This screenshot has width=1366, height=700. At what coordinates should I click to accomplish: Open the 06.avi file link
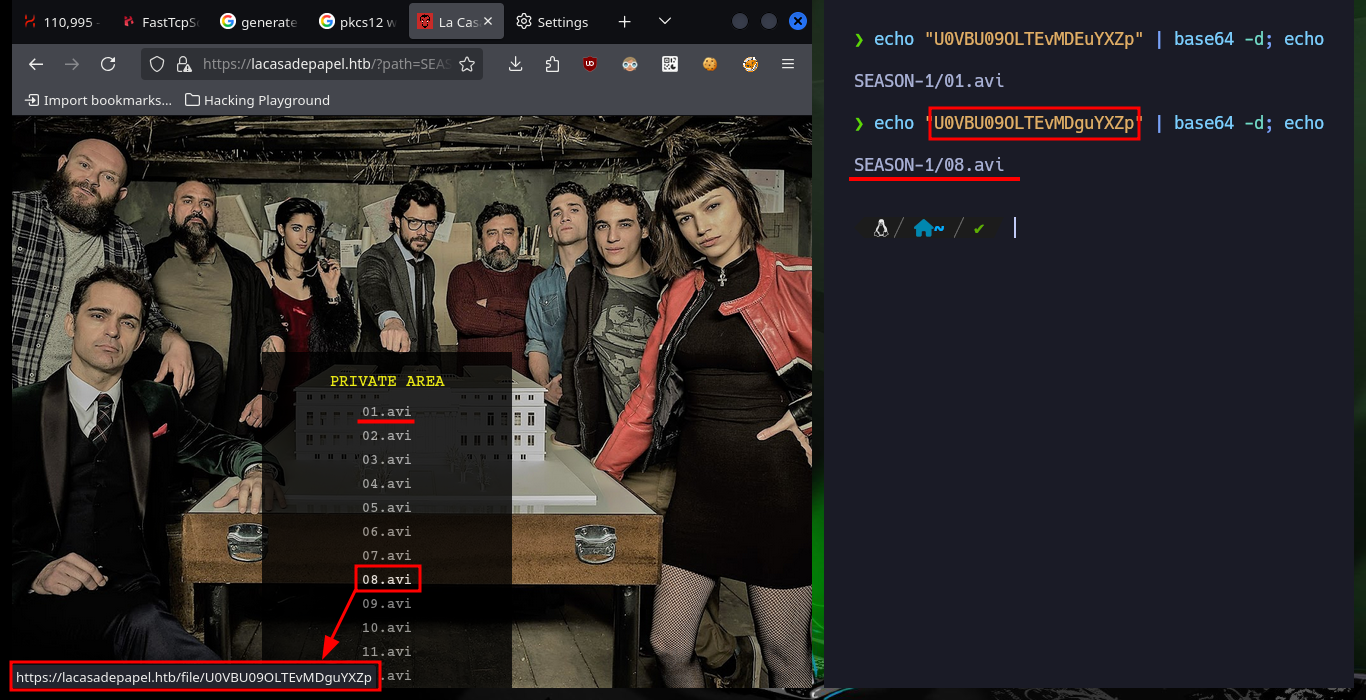(x=386, y=531)
